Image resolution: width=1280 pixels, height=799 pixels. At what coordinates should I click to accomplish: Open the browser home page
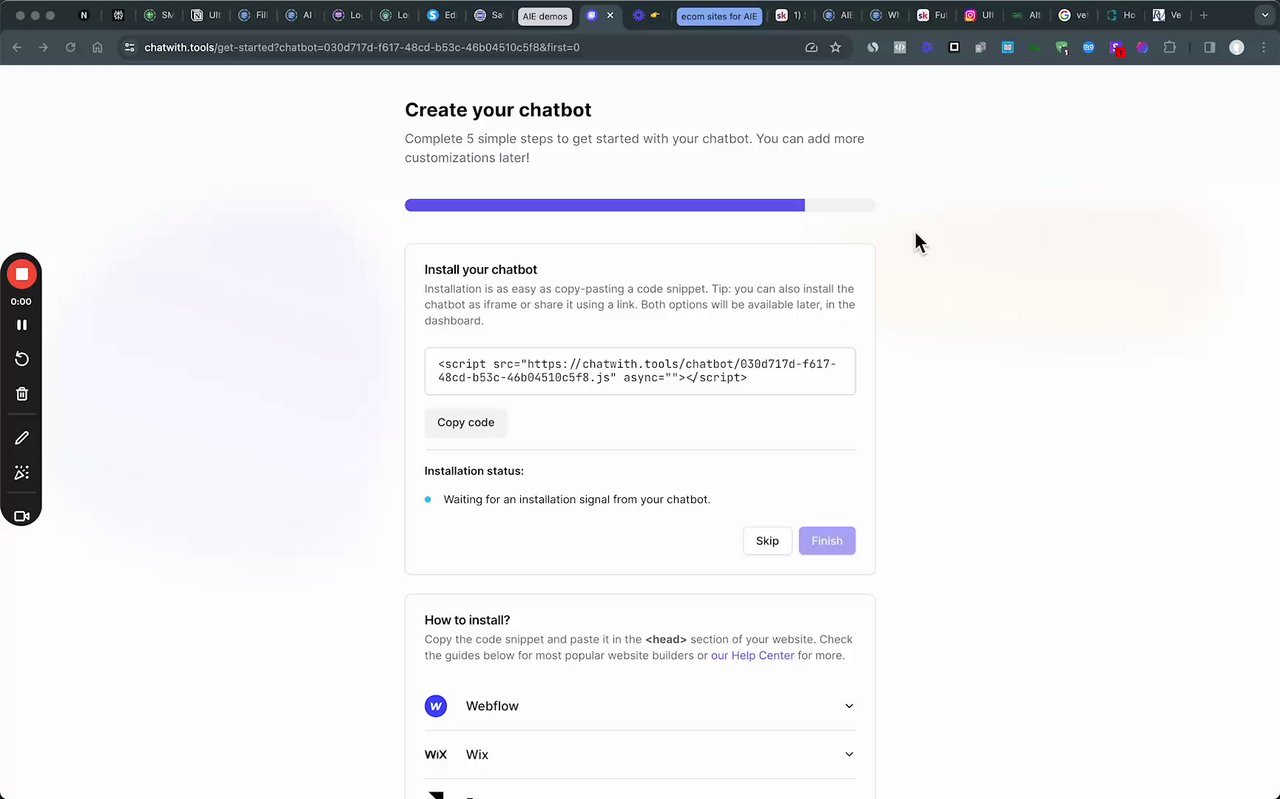(x=97, y=47)
